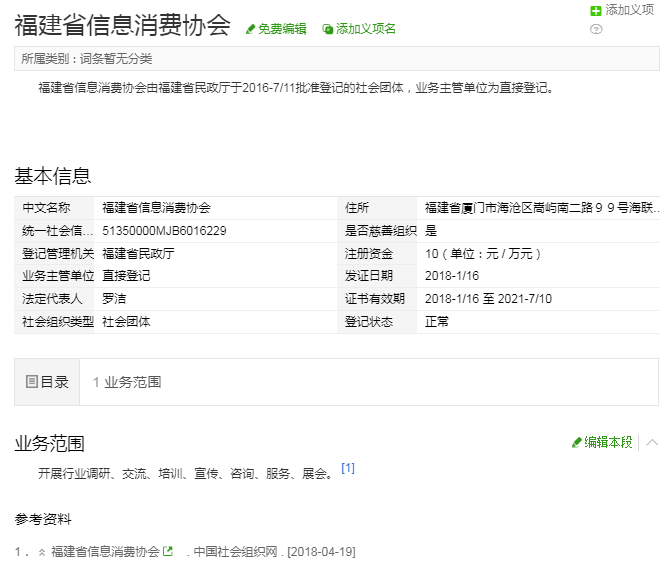The height and width of the screenshot is (568, 664).
Task: Click 添加义项 text at top right
Action: click(630, 10)
